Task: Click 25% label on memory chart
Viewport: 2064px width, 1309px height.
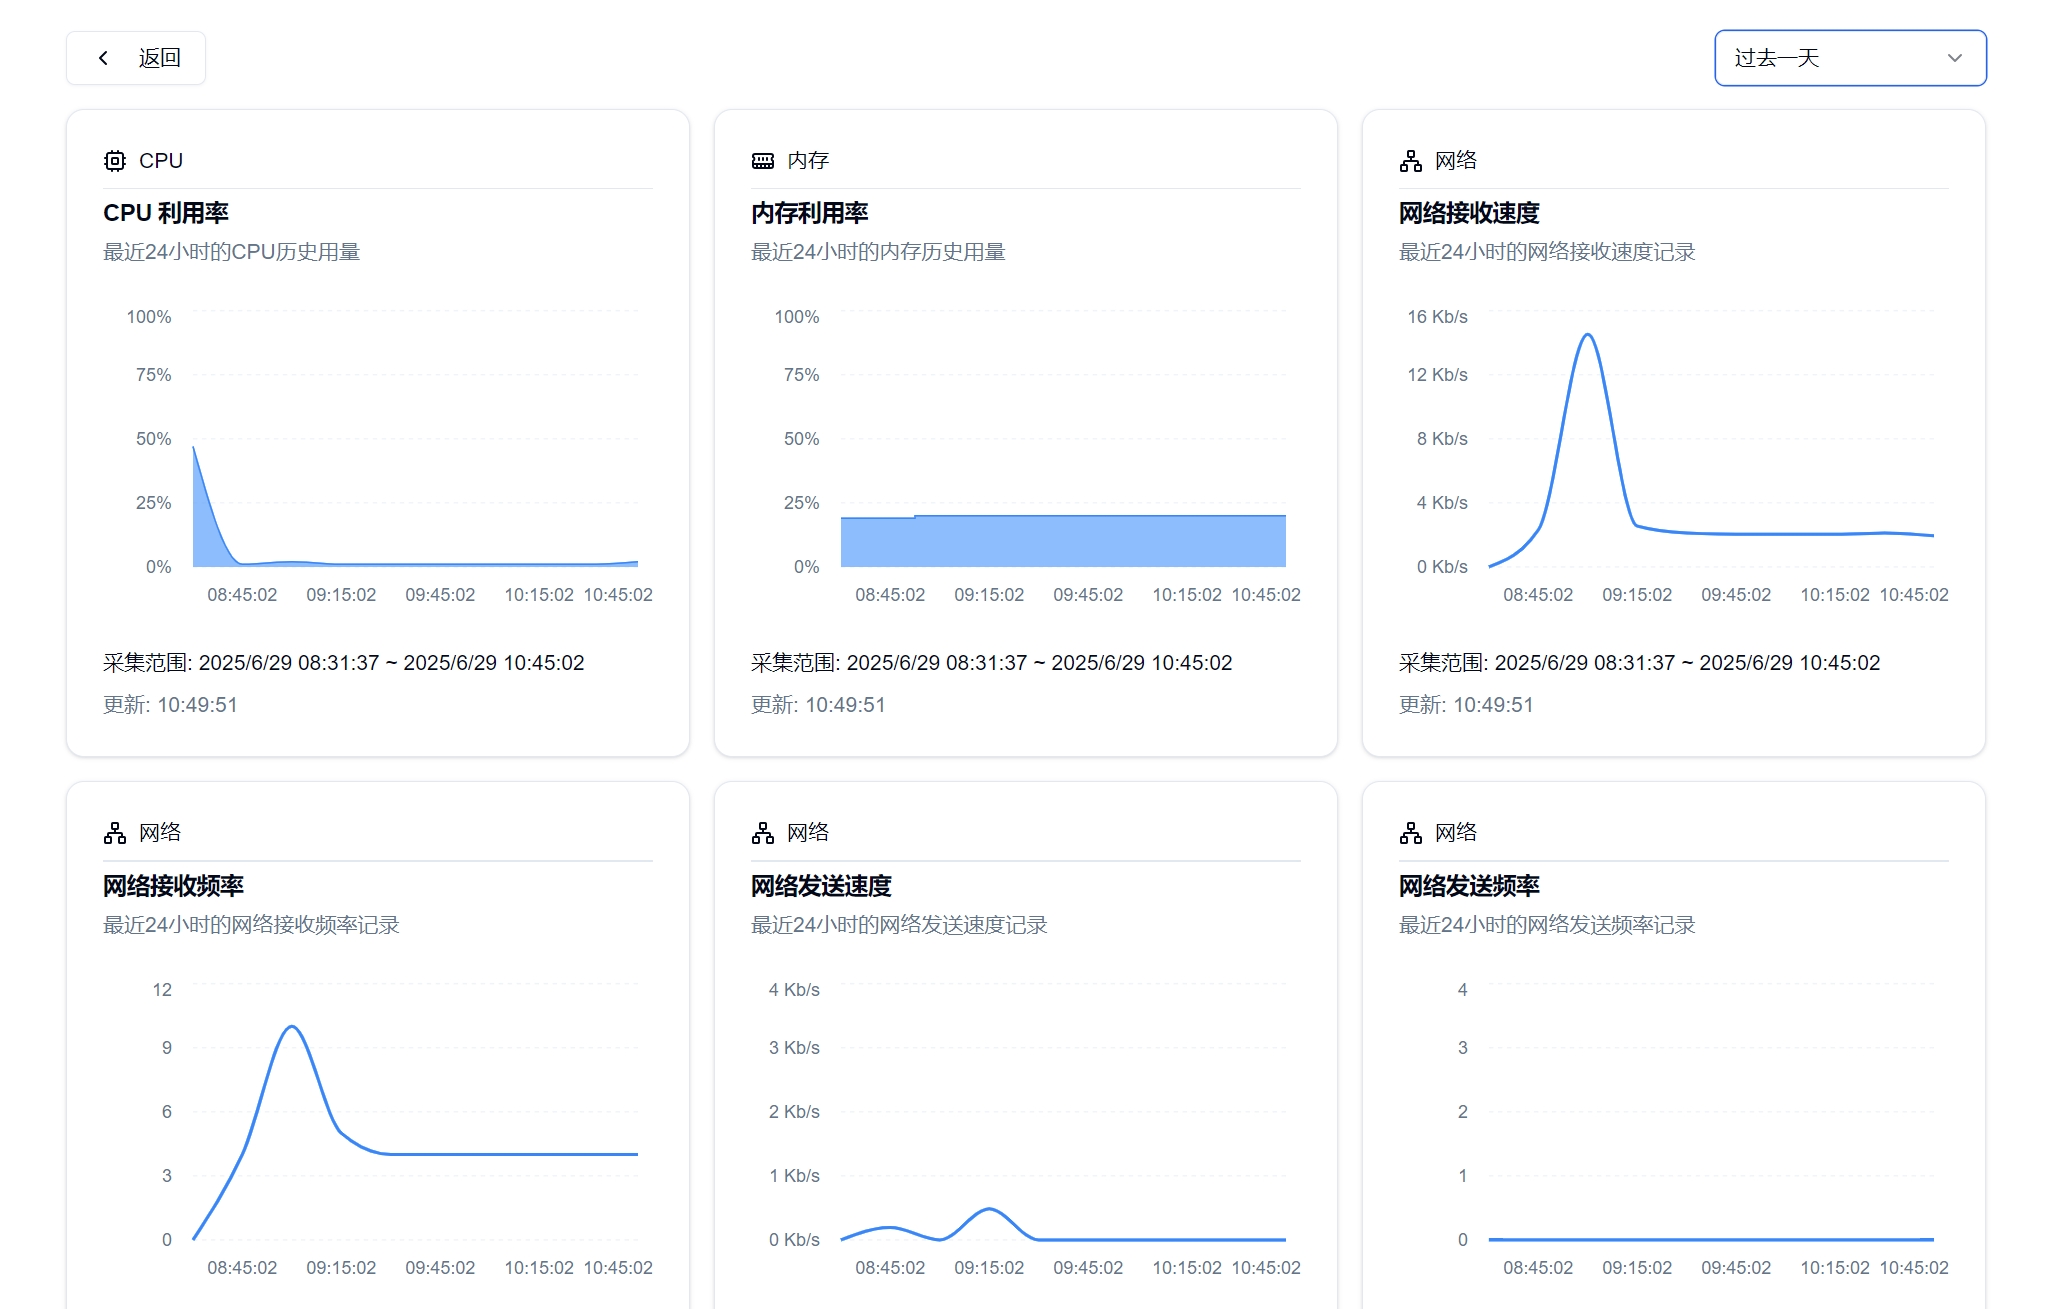Action: [x=801, y=503]
